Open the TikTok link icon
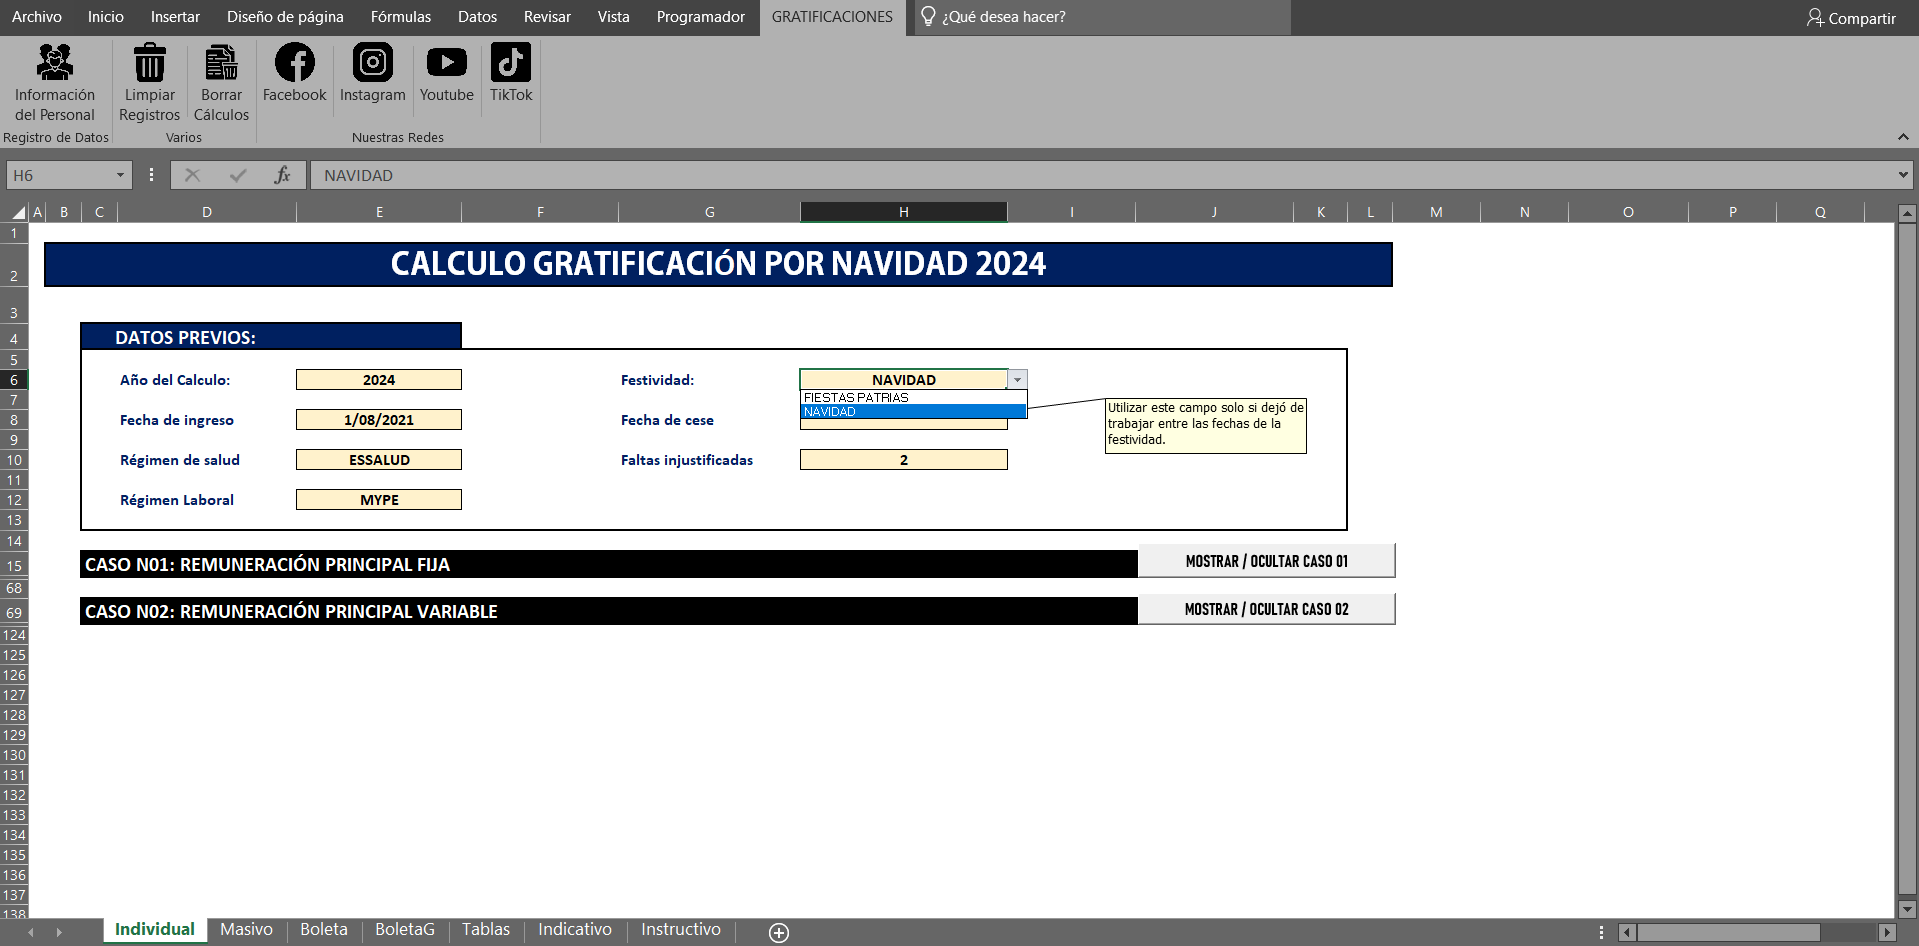 510,64
